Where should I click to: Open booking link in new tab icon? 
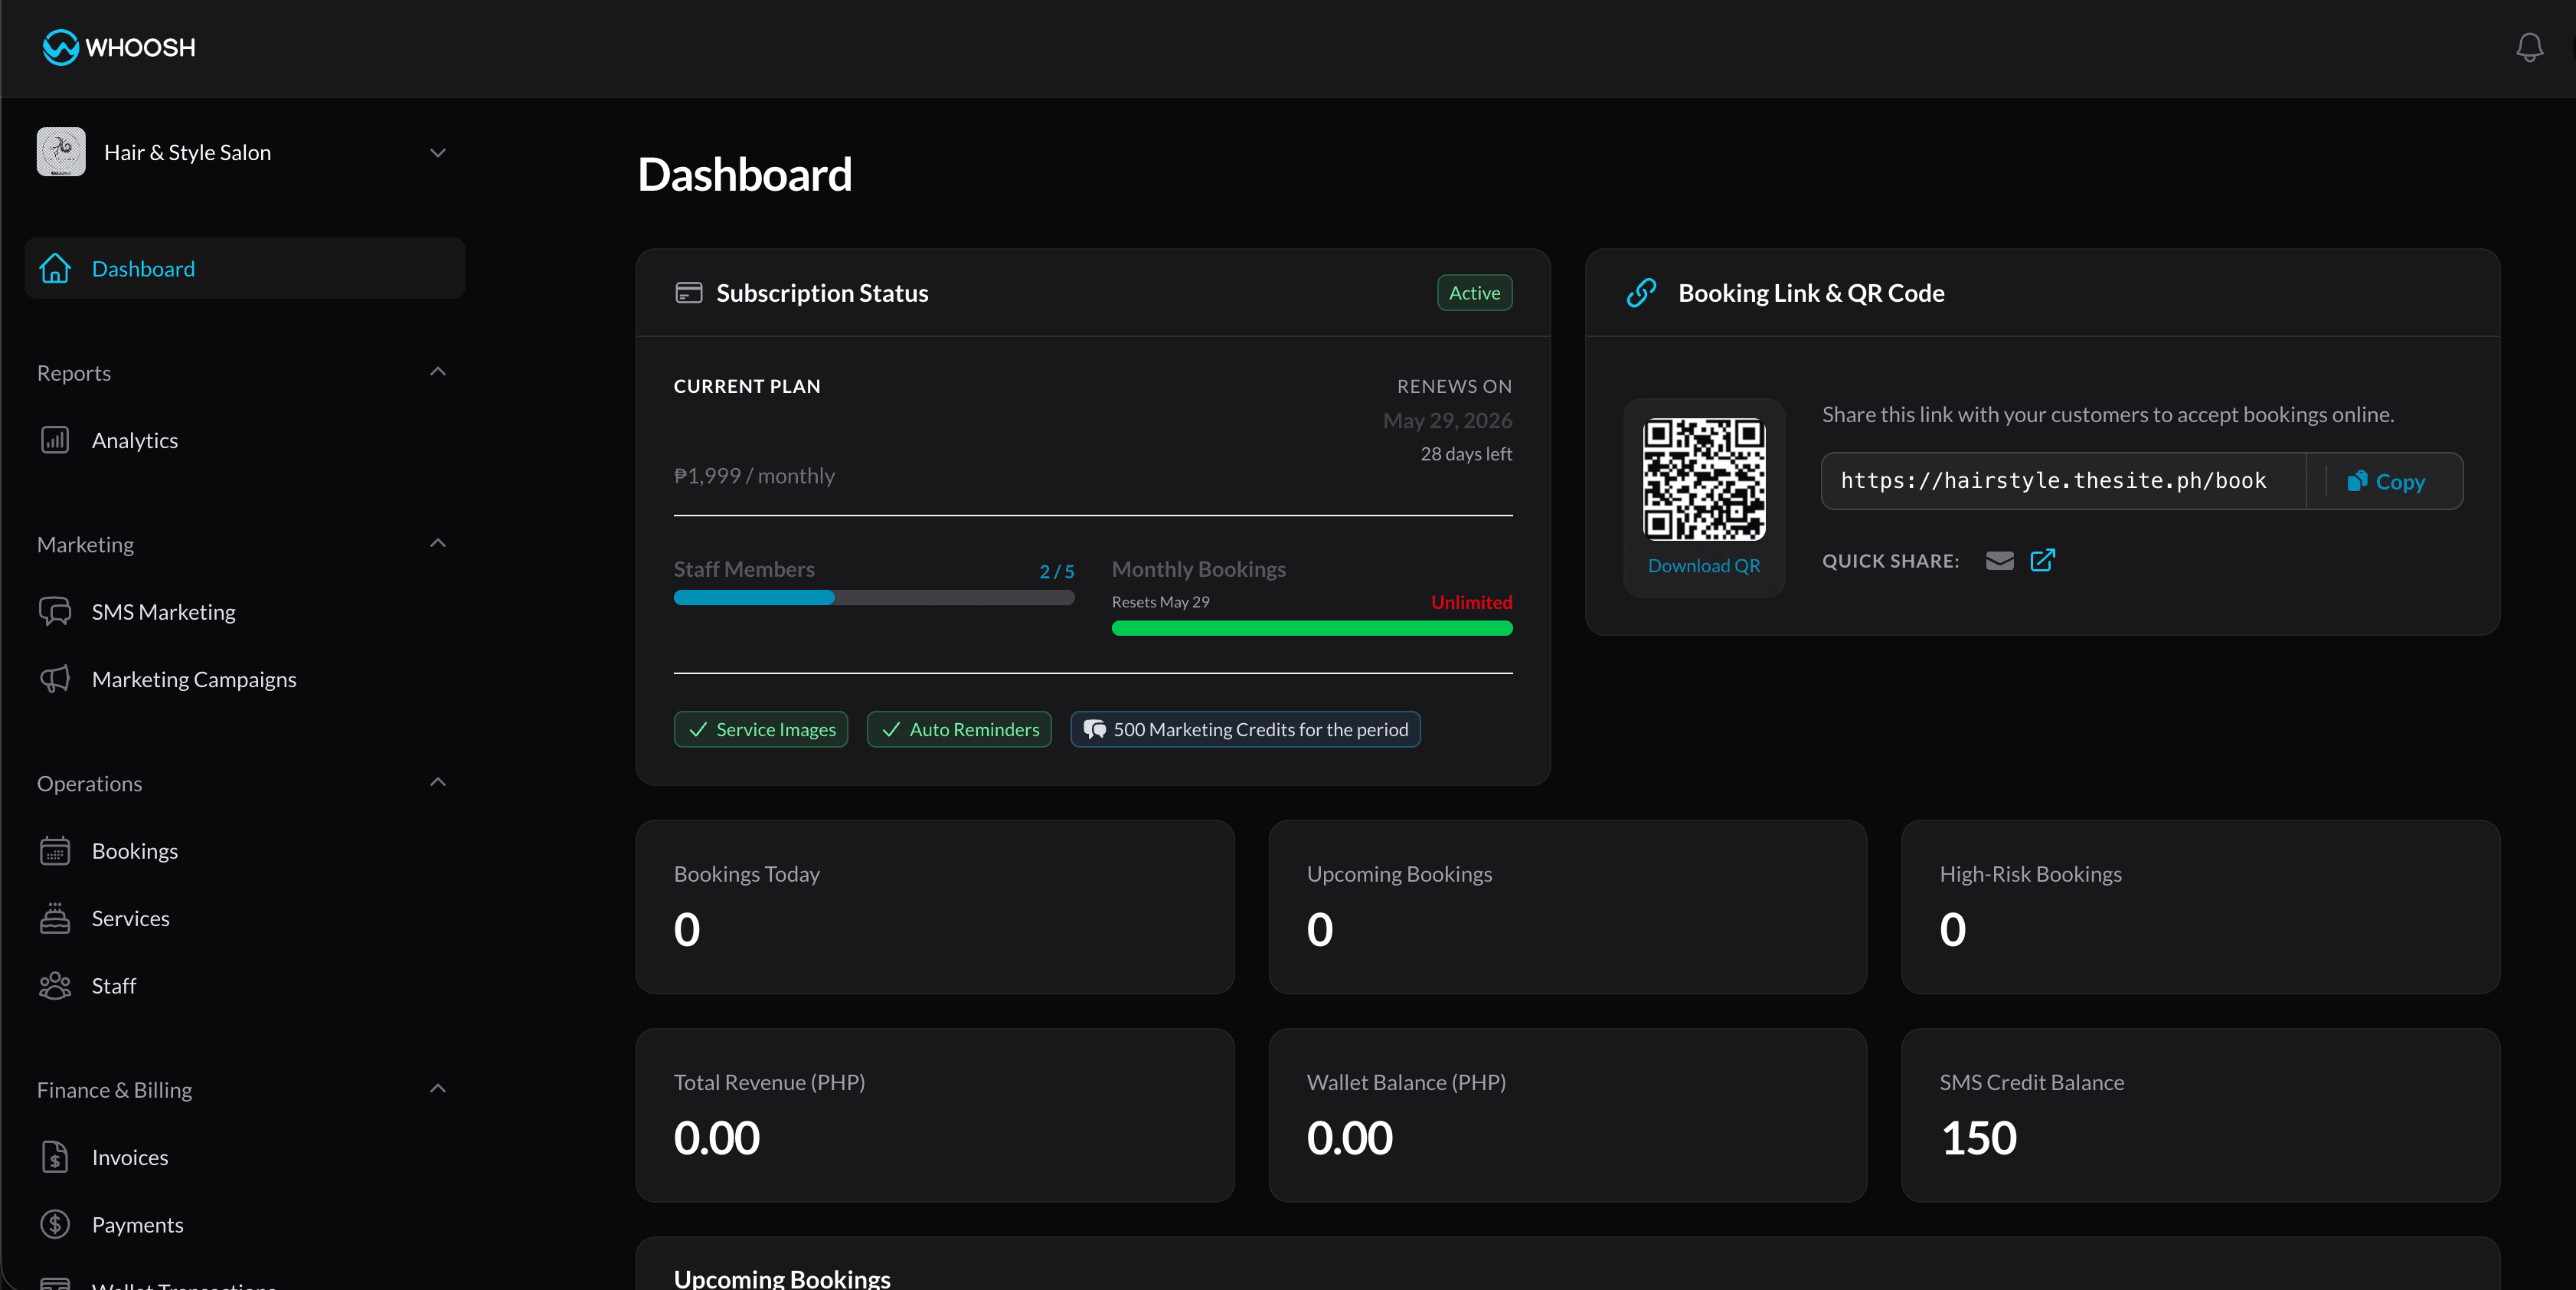2043,560
